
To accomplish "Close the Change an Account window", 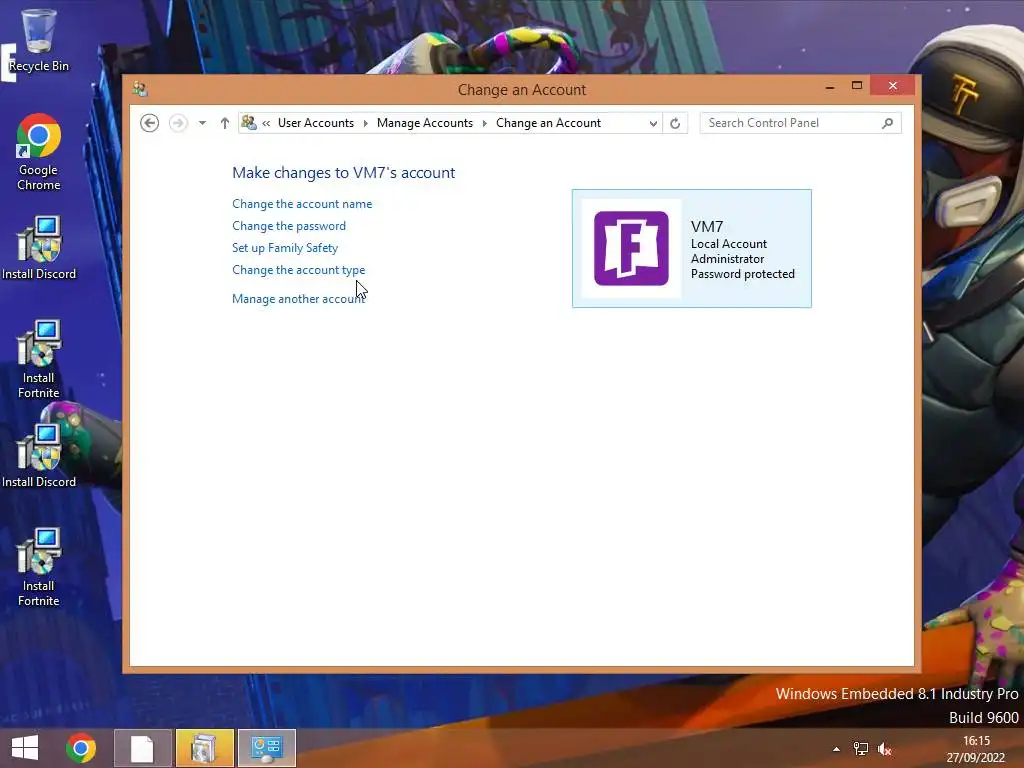I will click(893, 86).
